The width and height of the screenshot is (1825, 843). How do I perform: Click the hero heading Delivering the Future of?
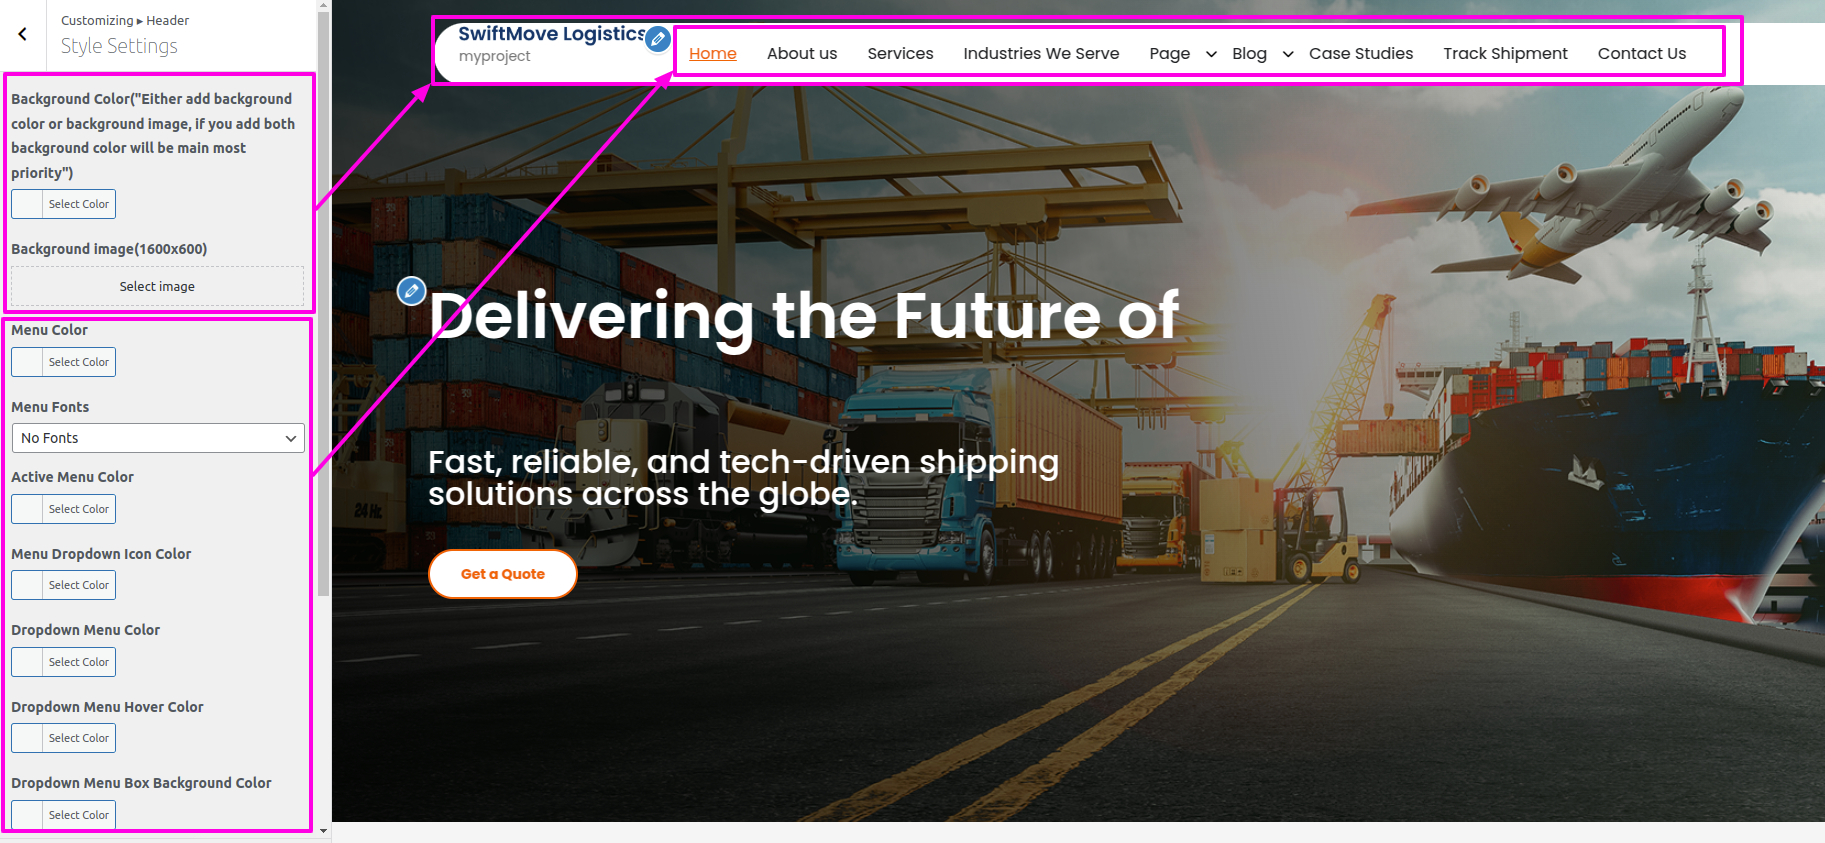(x=804, y=316)
